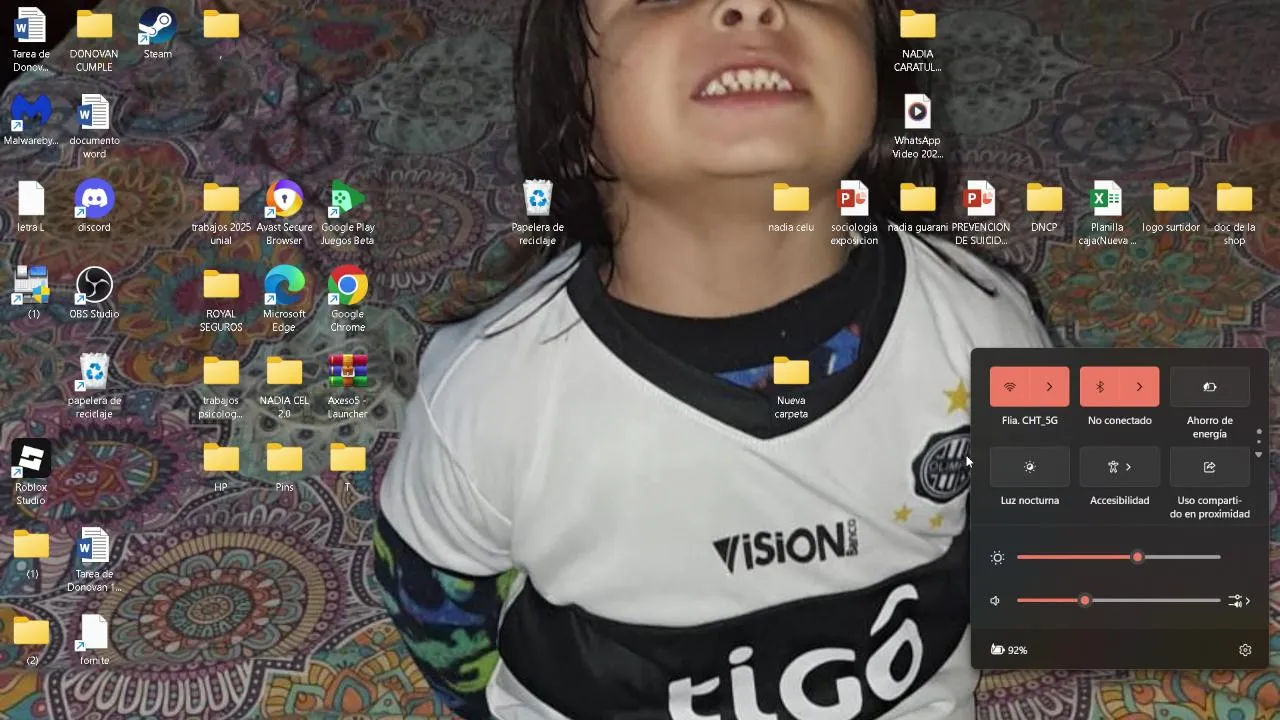Open the Malwarebytes shortcut
This screenshot has width=1280, height=720.
tap(31, 120)
